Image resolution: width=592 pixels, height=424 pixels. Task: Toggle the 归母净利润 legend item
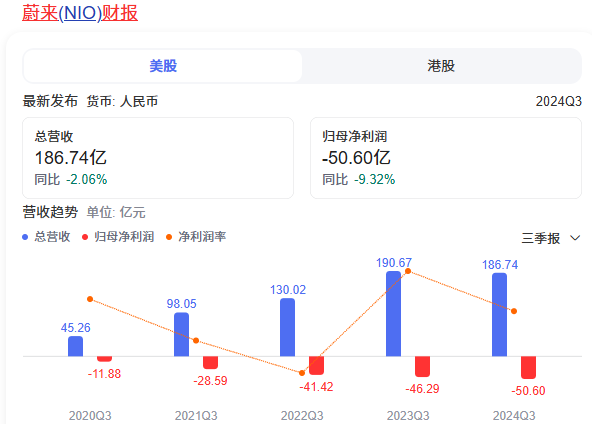[x=118, y=237]
